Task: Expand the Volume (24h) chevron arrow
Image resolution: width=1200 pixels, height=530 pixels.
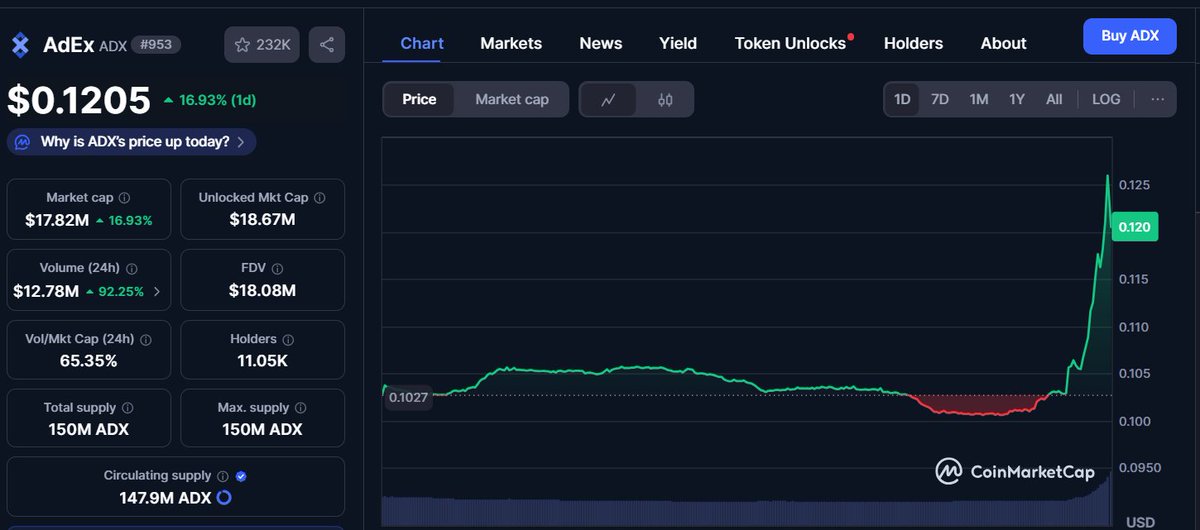Action: 155,292
